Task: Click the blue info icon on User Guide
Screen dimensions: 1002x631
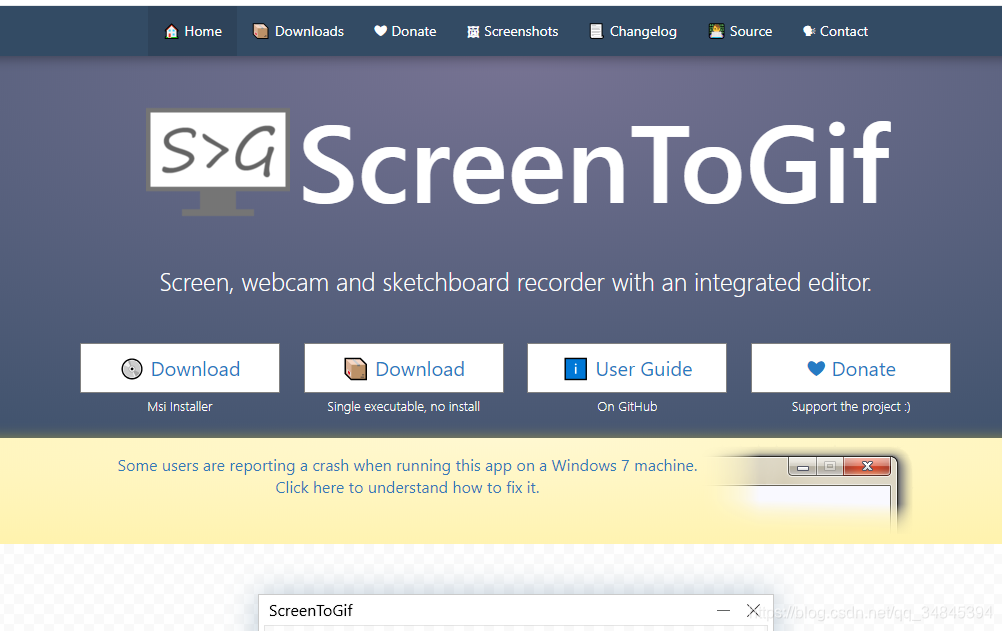Action: click(x=575, y=369)
